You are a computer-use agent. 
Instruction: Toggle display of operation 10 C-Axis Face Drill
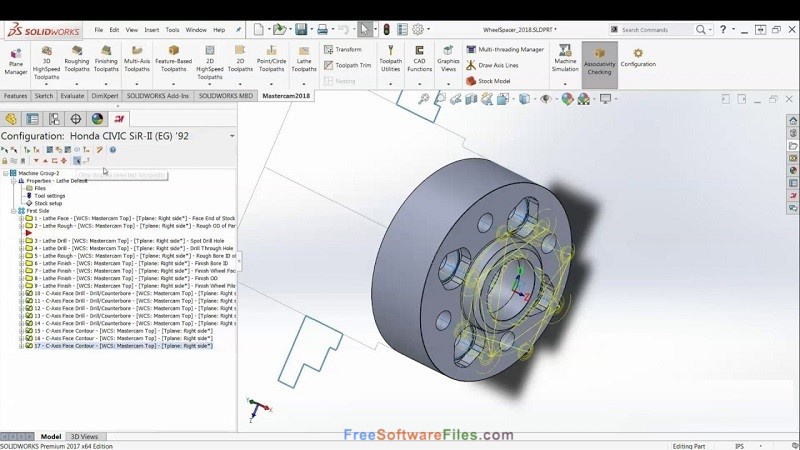pyautogui.click(x=29, y=293)
